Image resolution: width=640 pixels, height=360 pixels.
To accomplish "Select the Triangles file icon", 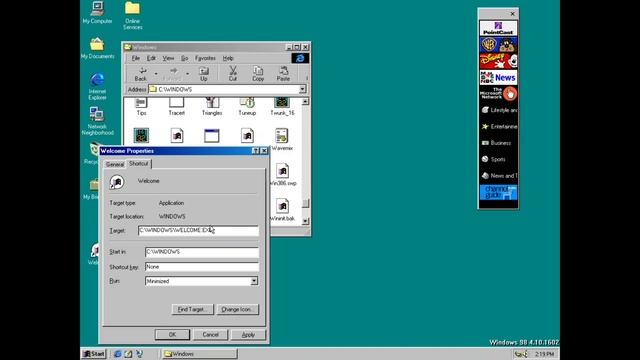I will [212, 107].
